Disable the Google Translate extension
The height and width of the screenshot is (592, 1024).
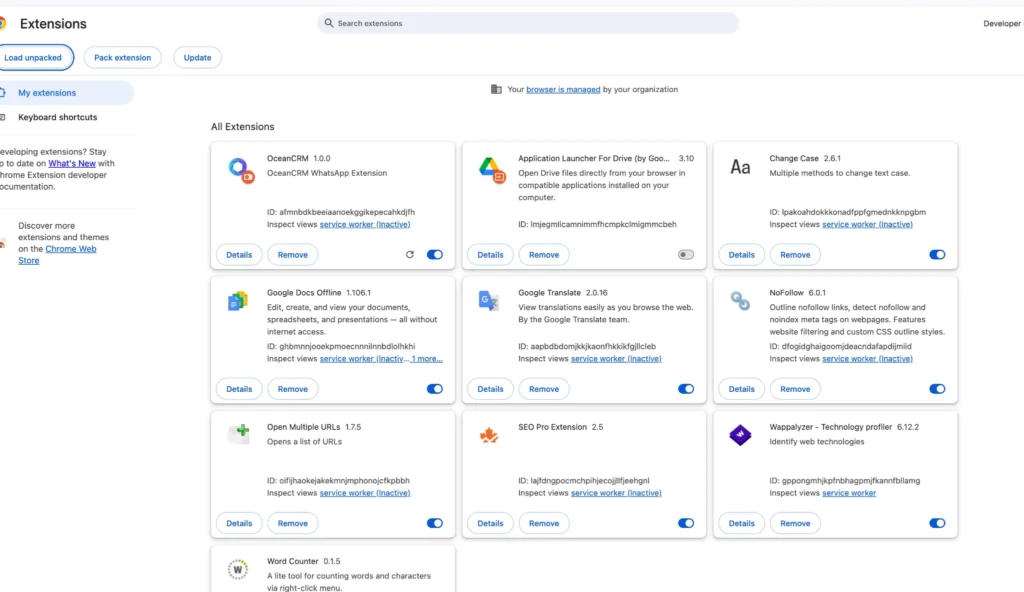[x=686, y=389]
